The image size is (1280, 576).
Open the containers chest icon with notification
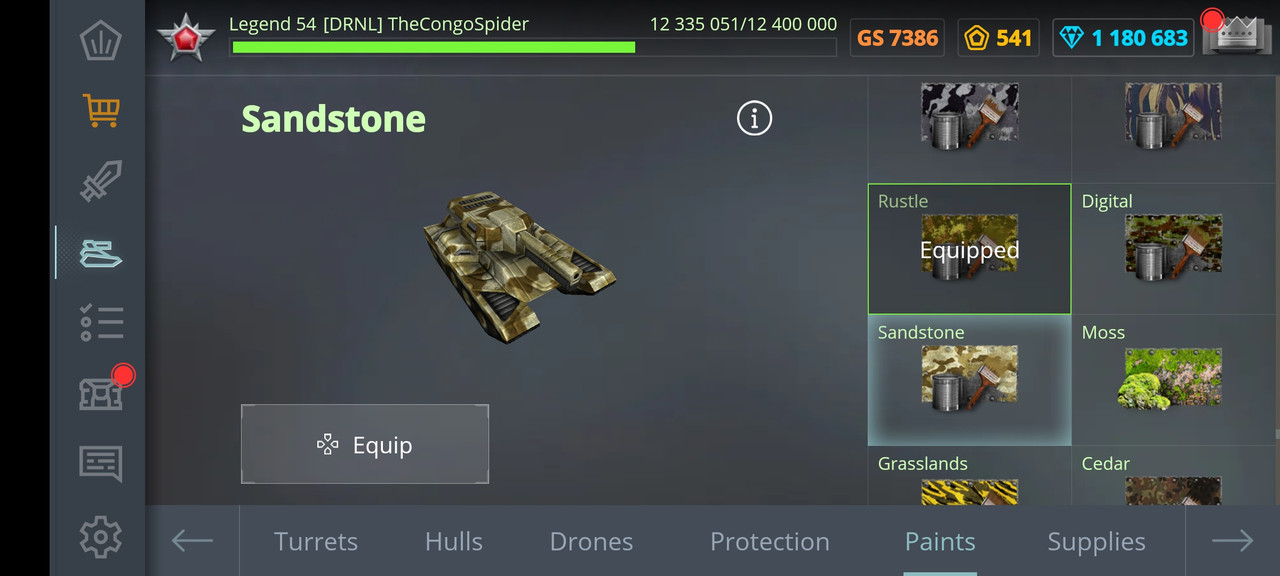coord(101,393)
